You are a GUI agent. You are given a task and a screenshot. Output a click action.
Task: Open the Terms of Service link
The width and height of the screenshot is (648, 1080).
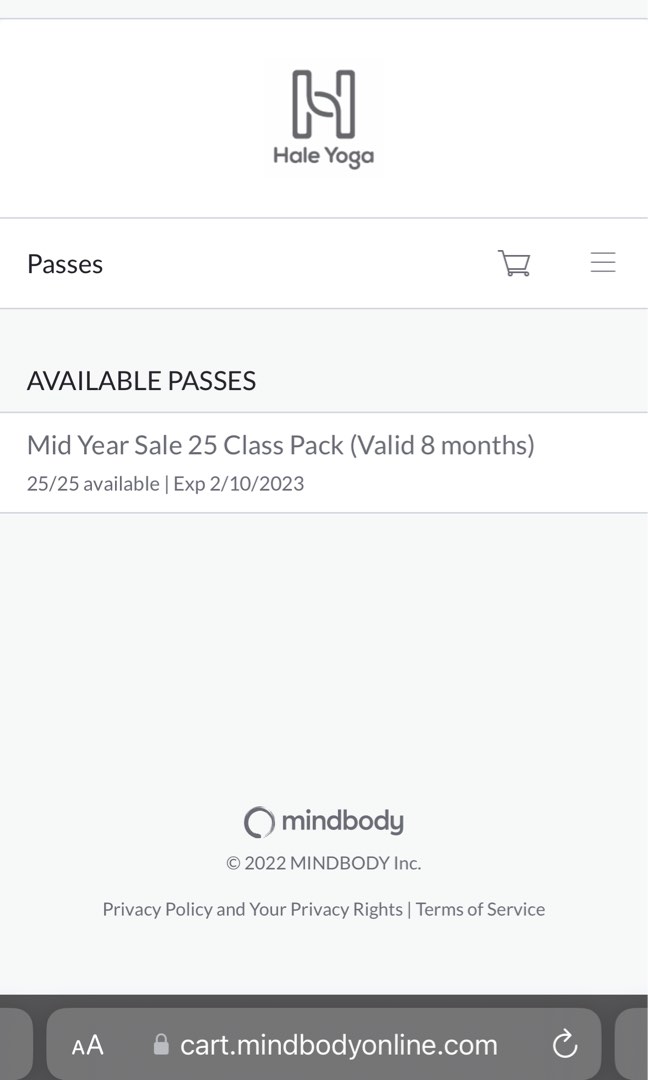coord(480,909)
